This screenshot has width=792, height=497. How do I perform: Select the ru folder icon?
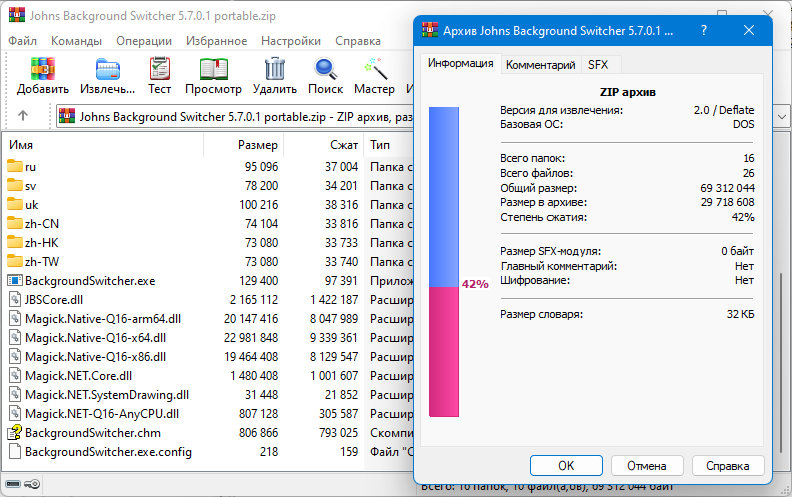point(15,166)
